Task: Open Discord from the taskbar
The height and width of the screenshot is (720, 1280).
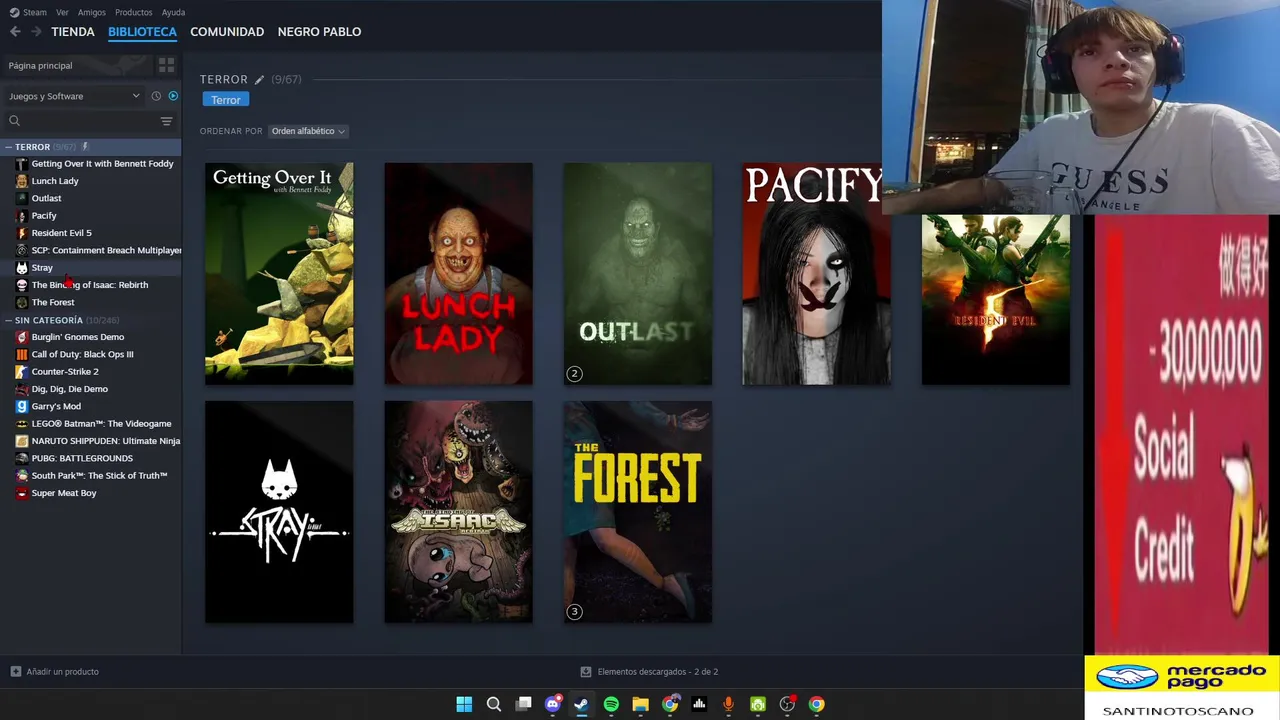Action: [552, 704]
